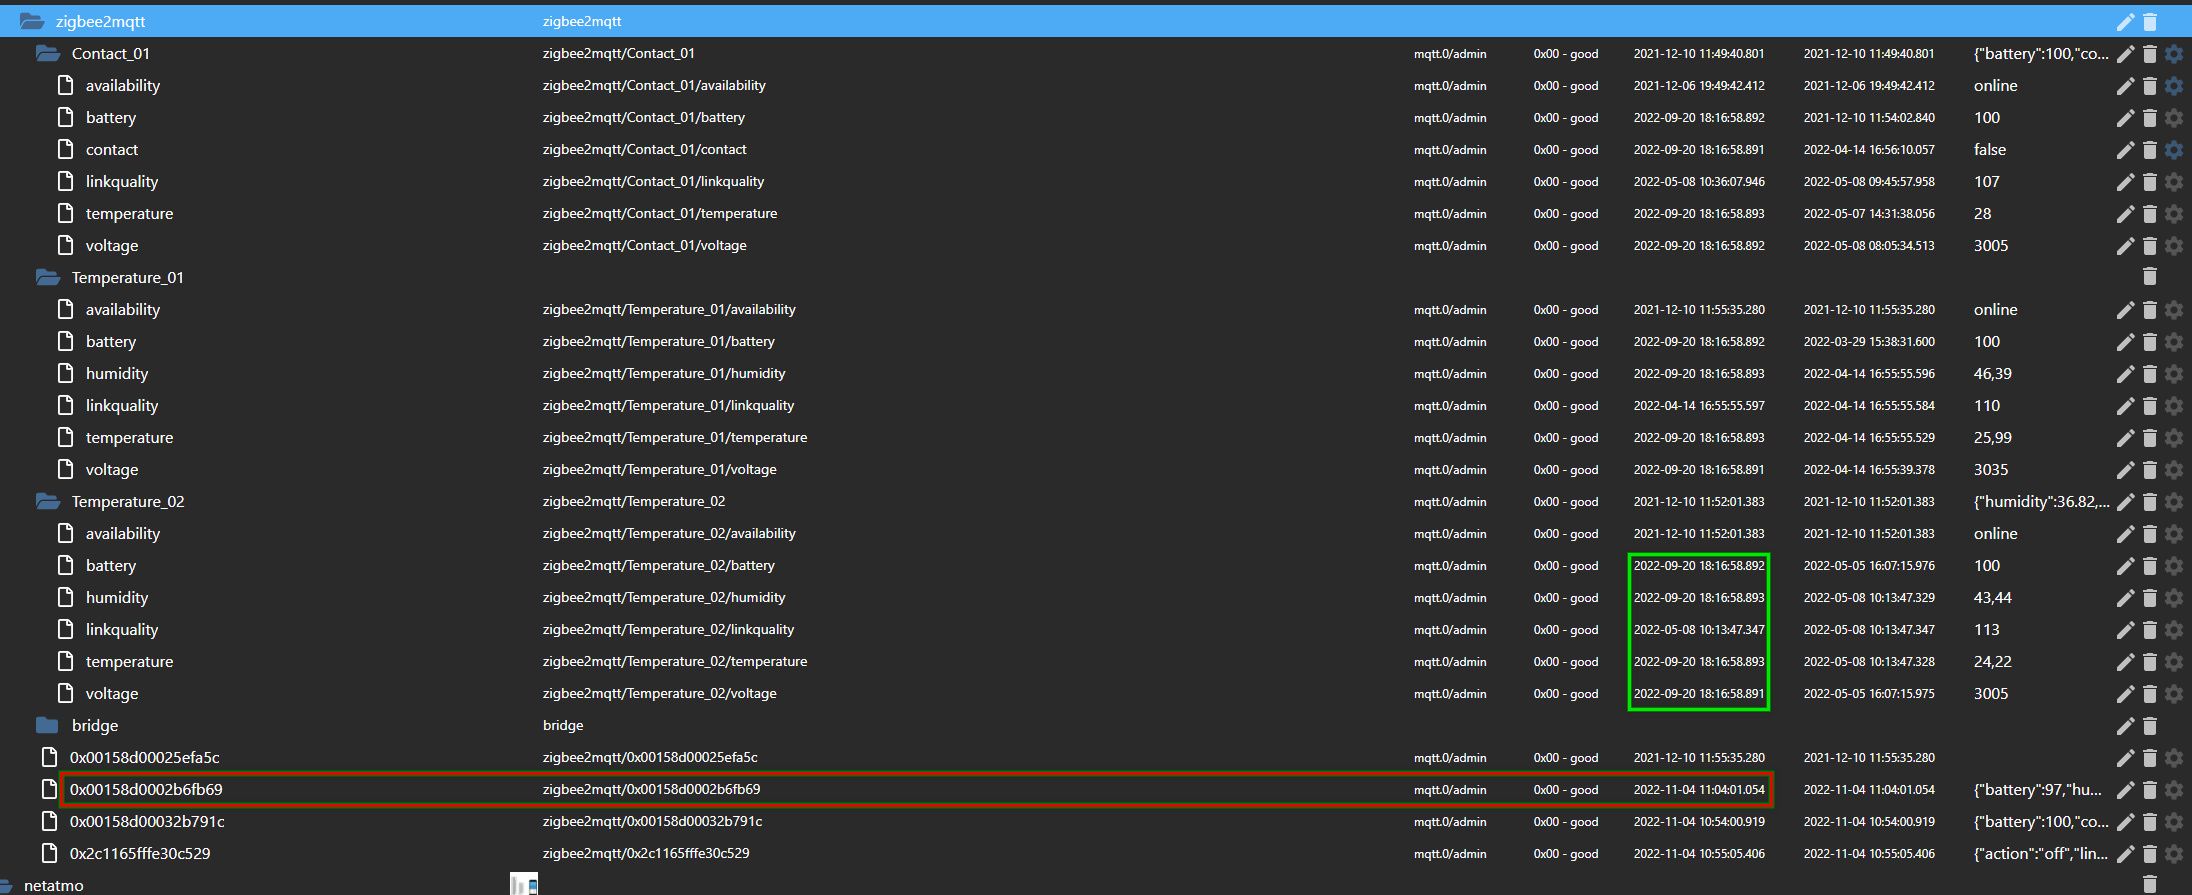Click the ID text zigbee2mqtt/Contact_01/battery
The height and width of the screenshot is (895, 2192).
point(644,118)
